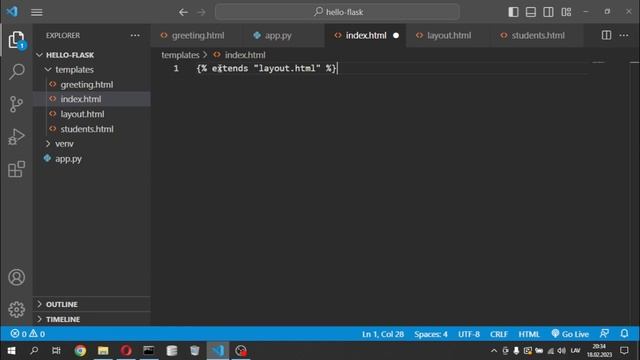Open the hamburger application menu

click(37, 12)
